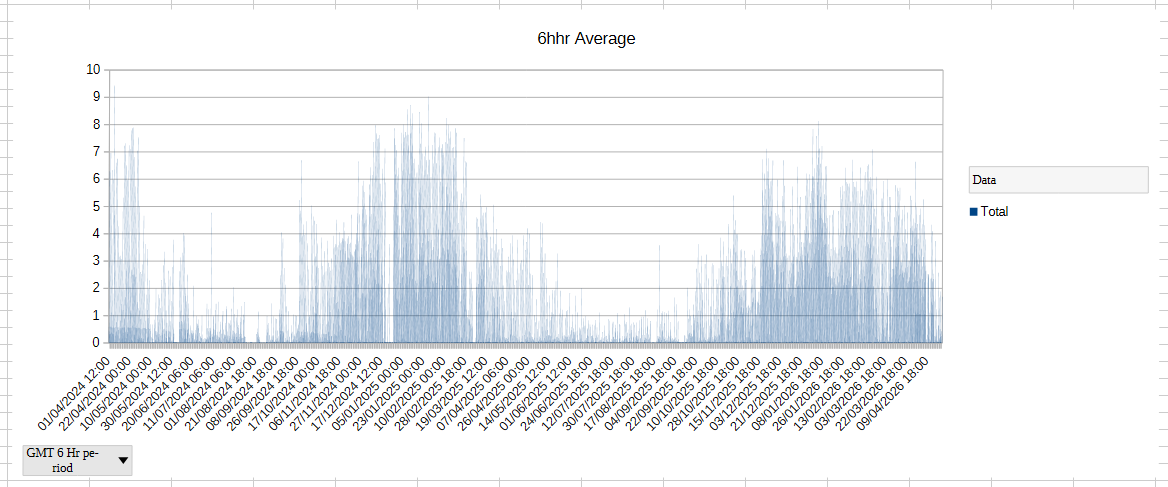Viewport: 1168px width, 487px height.
Task: Select the Total legend entry
Action: pyautogui.click(x=994, y=211)
